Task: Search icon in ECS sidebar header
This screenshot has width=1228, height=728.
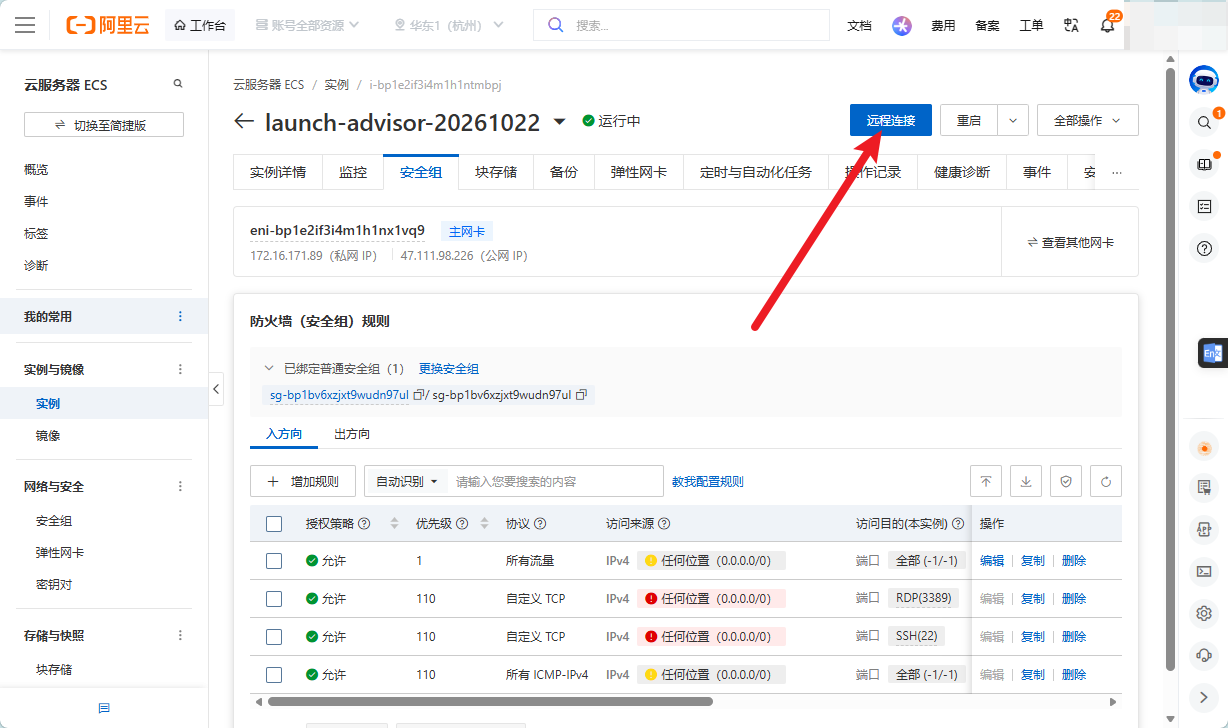Action: pos(178,84)
